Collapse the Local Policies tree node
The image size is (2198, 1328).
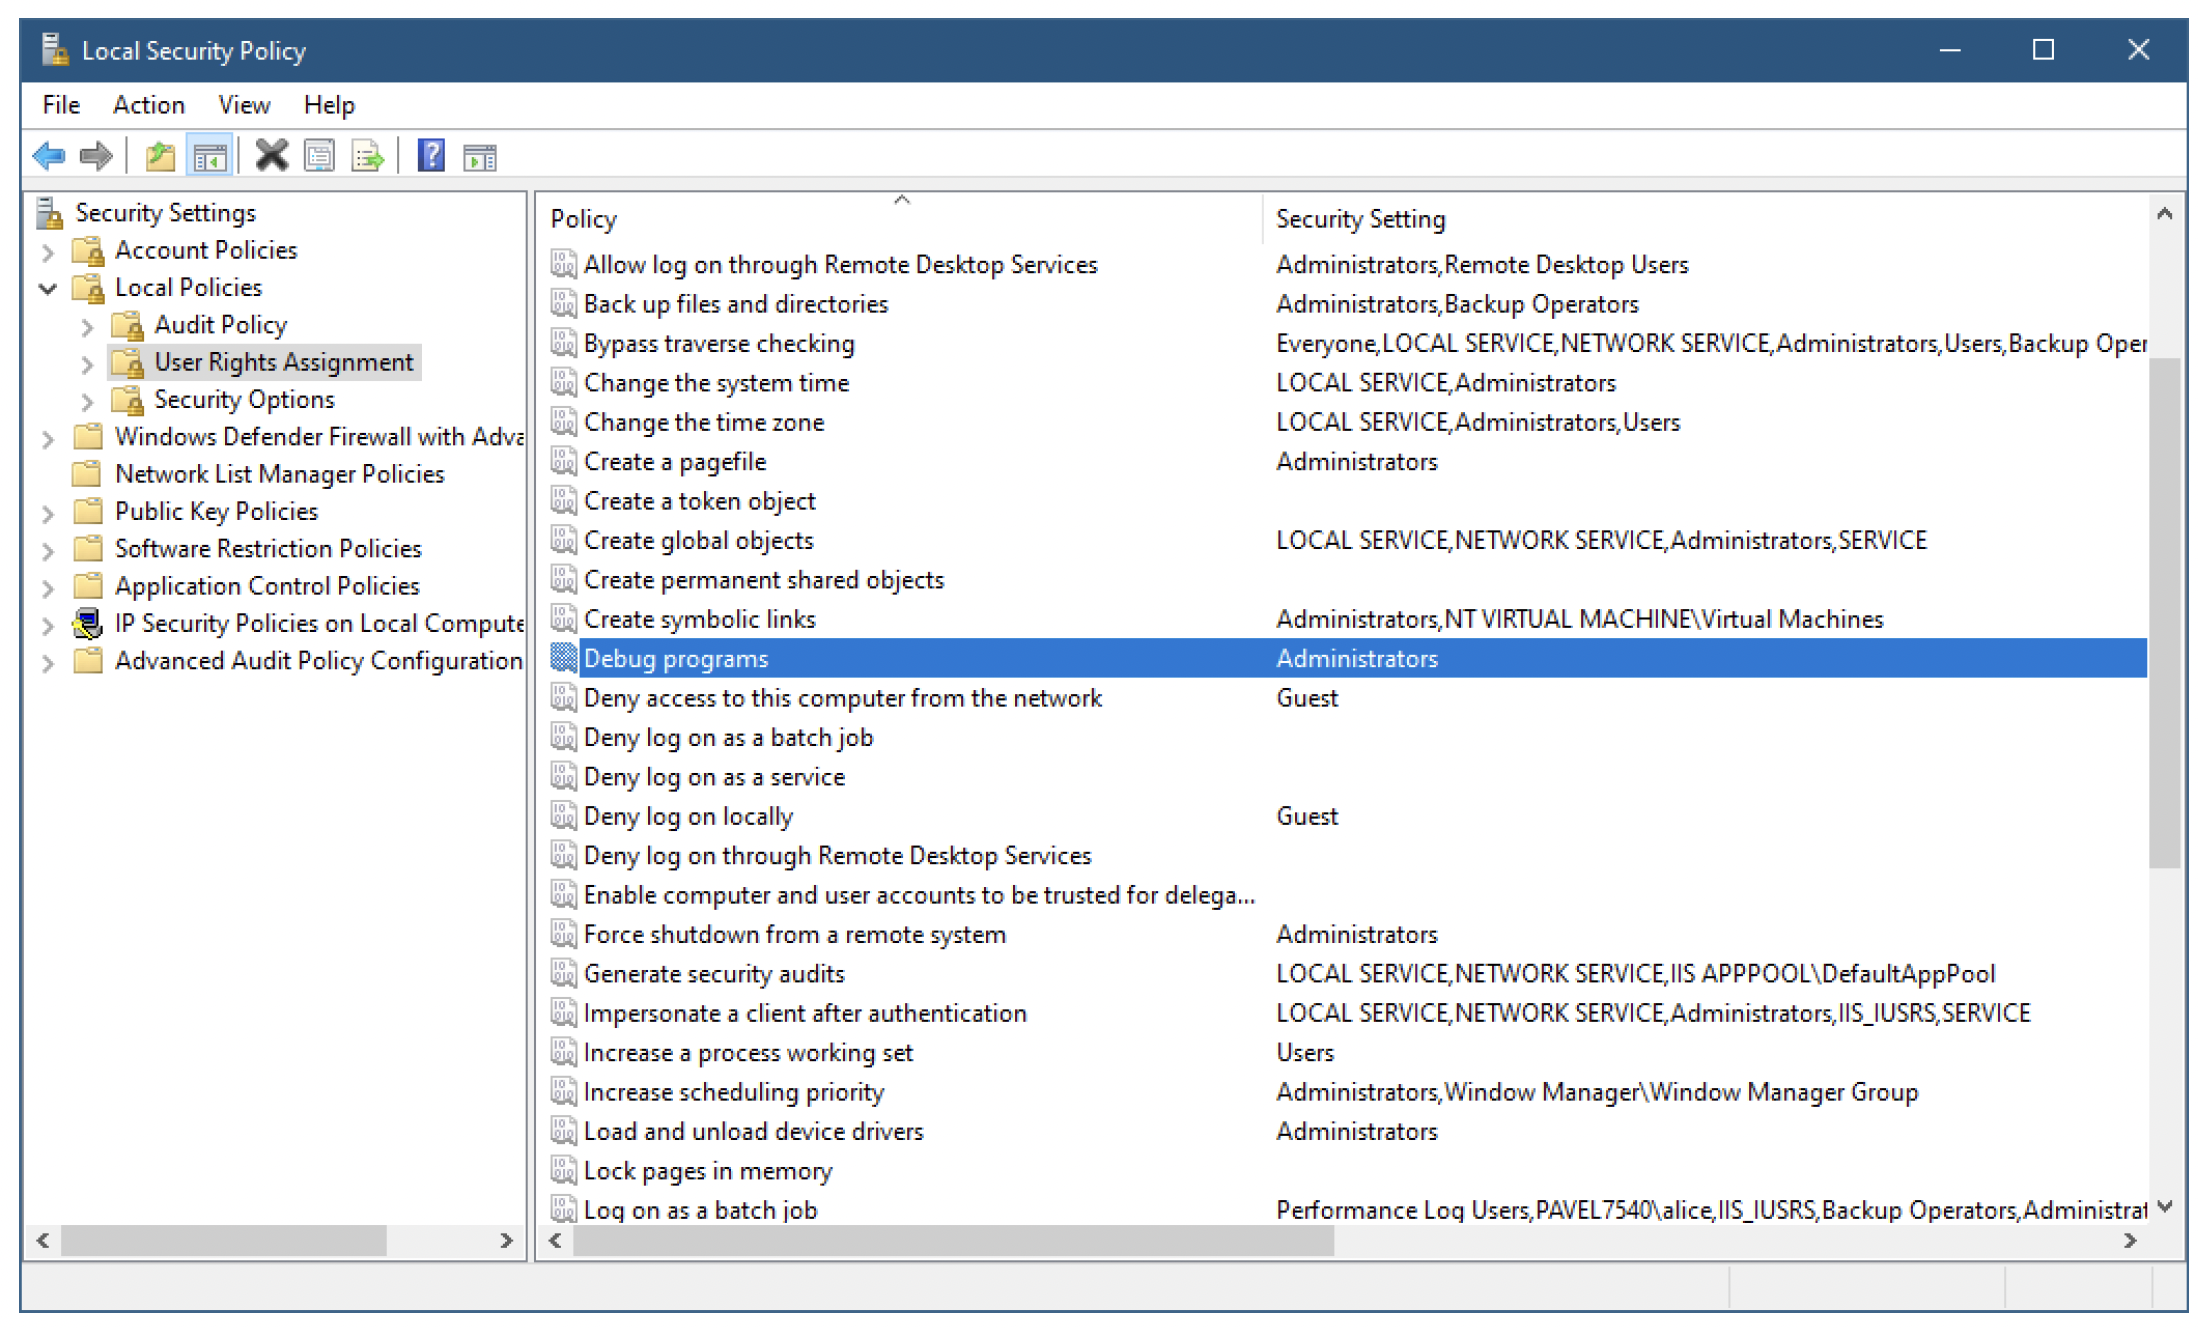coord(48,288)
